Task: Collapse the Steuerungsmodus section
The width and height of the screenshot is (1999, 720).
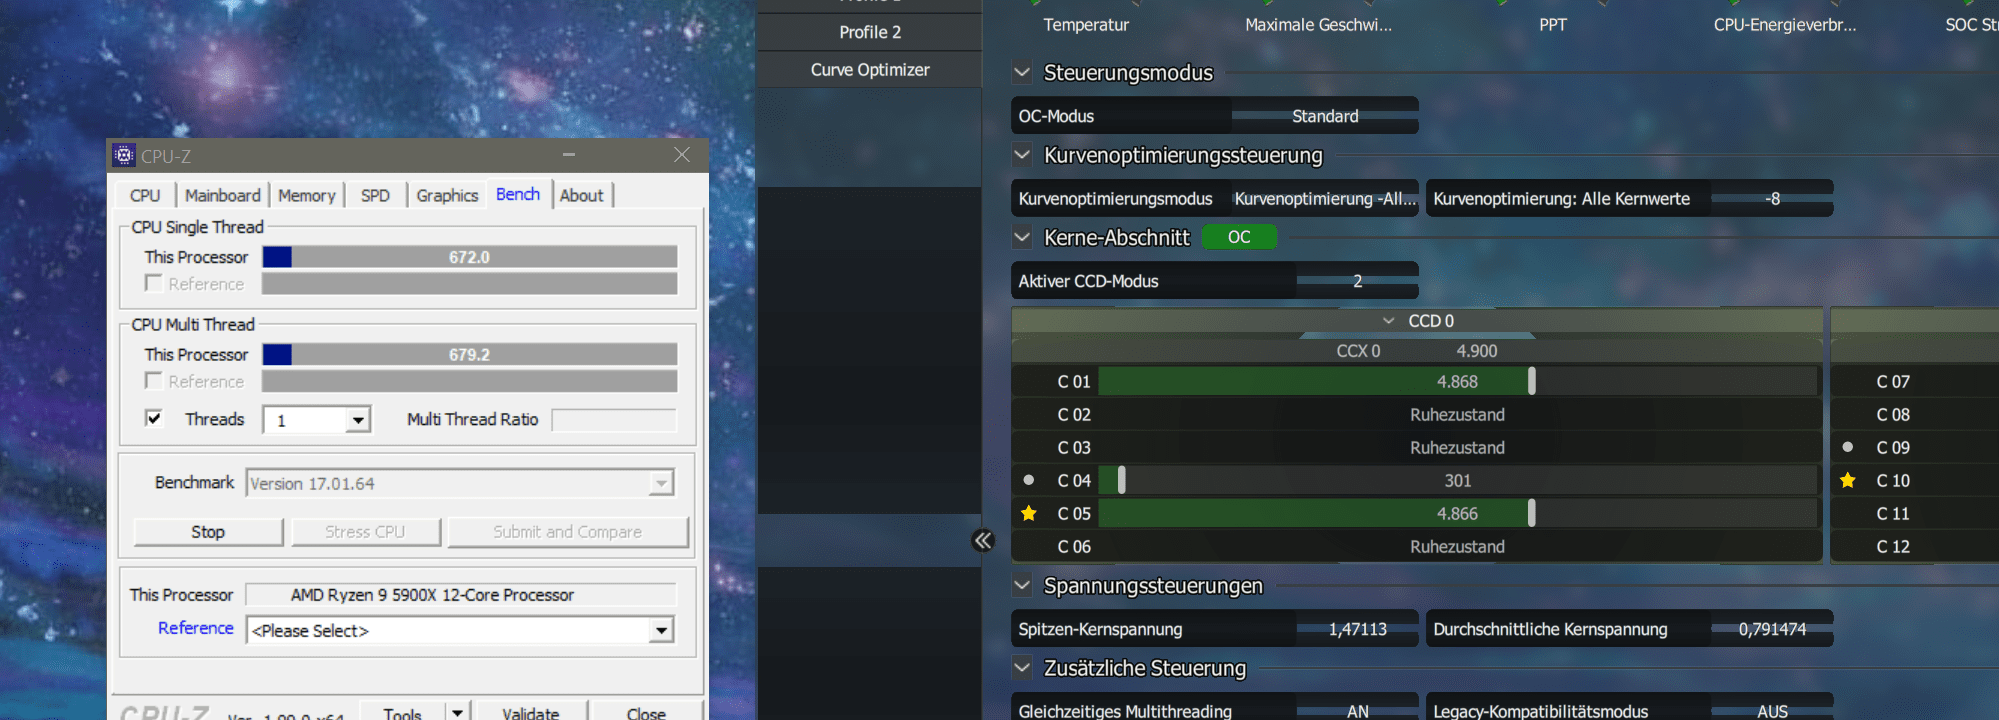Action: click(1022, 72)
